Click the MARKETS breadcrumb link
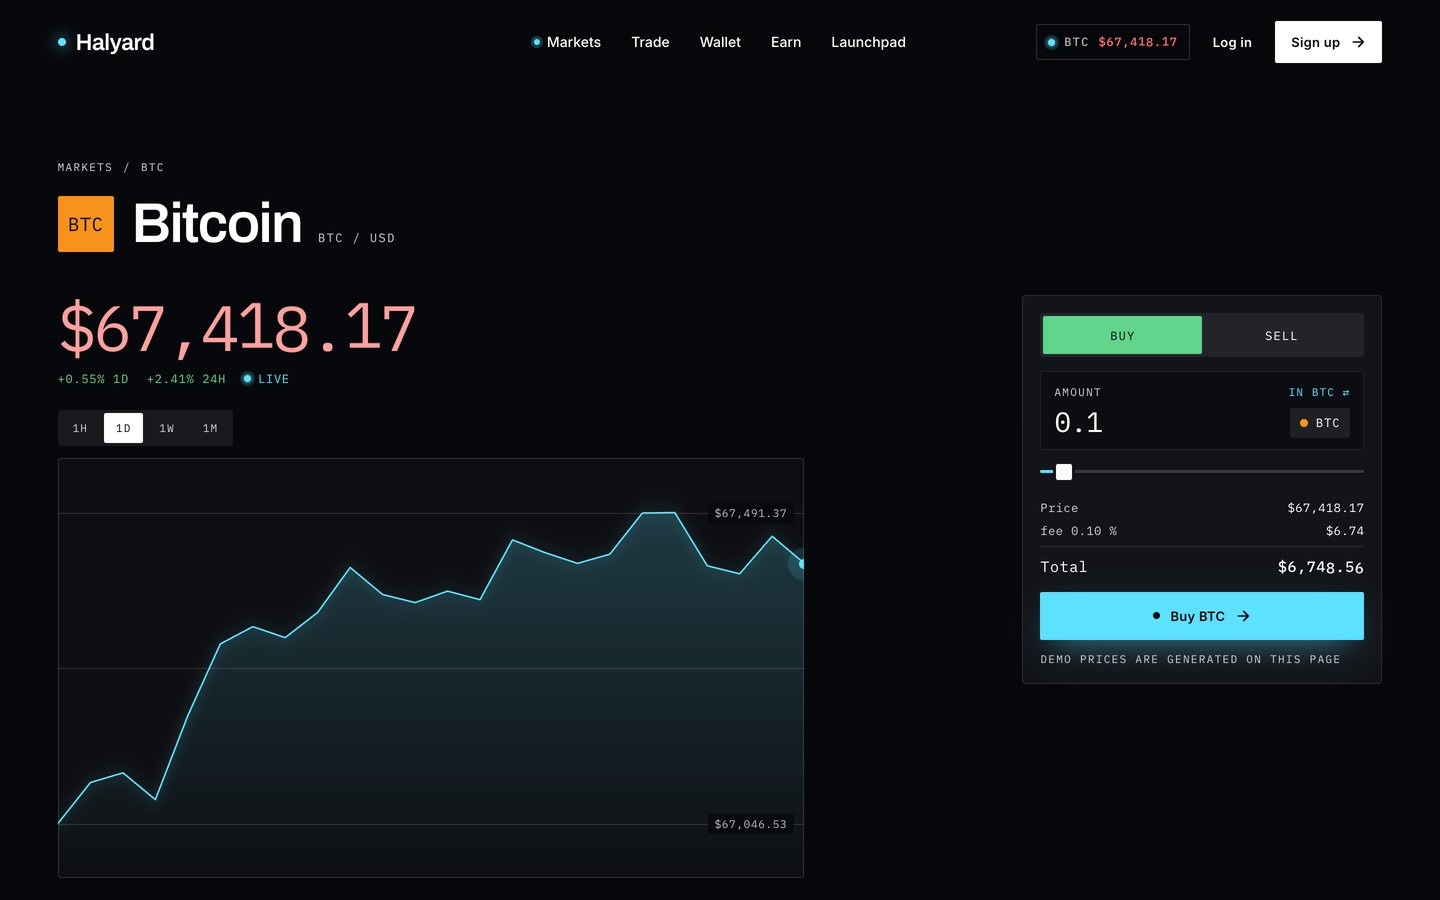The image size is (1440, 900). coord(85,167)
